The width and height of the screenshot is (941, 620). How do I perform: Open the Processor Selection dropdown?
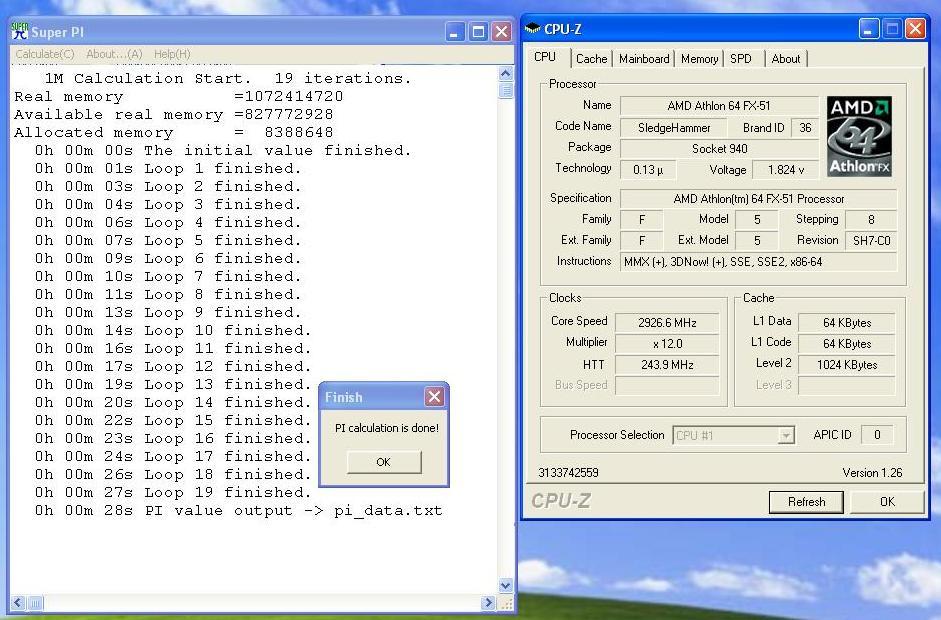786,435
